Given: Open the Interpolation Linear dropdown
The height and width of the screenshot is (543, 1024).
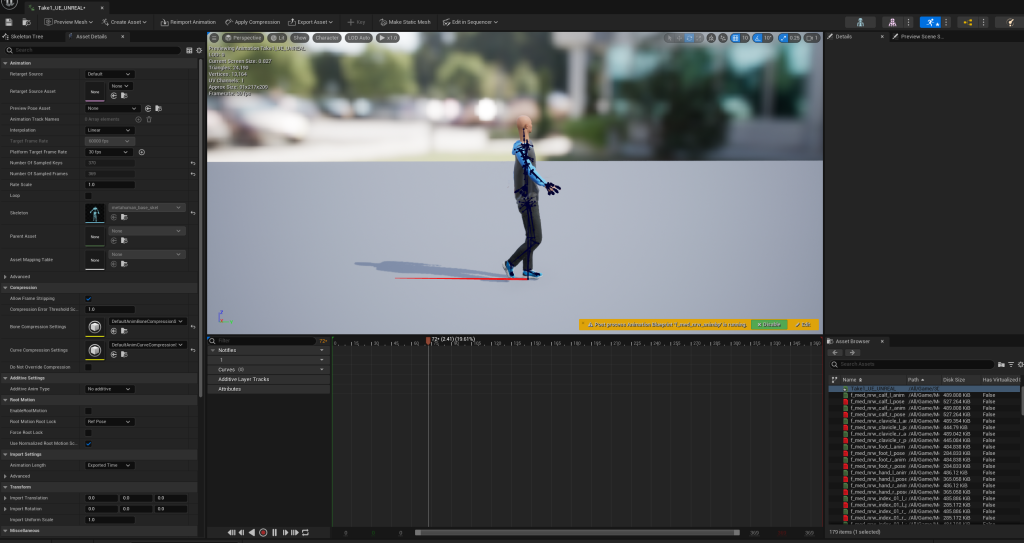Looking at the screenshot, I should pyautogui.click(x=109, y=130).
